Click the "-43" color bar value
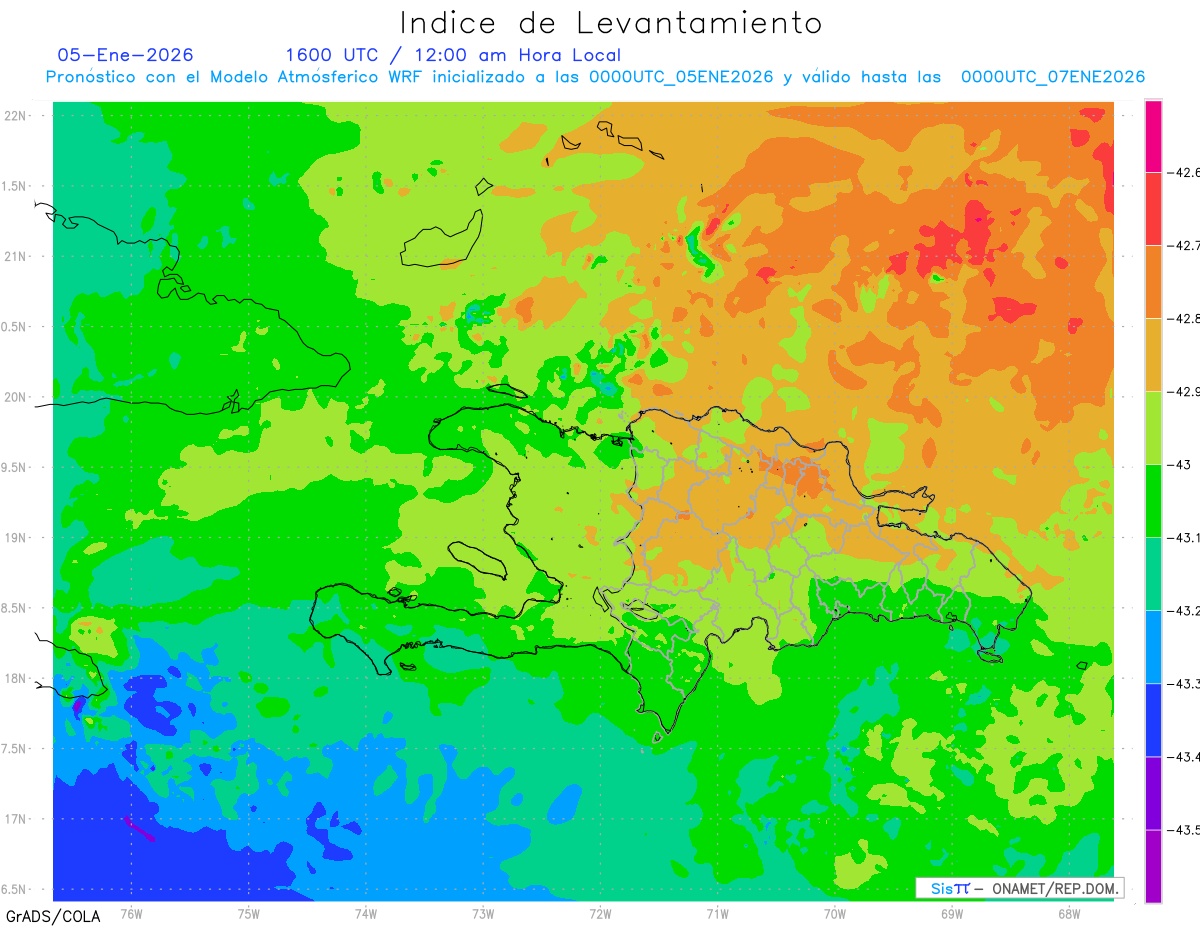 tap(1179, 465)
